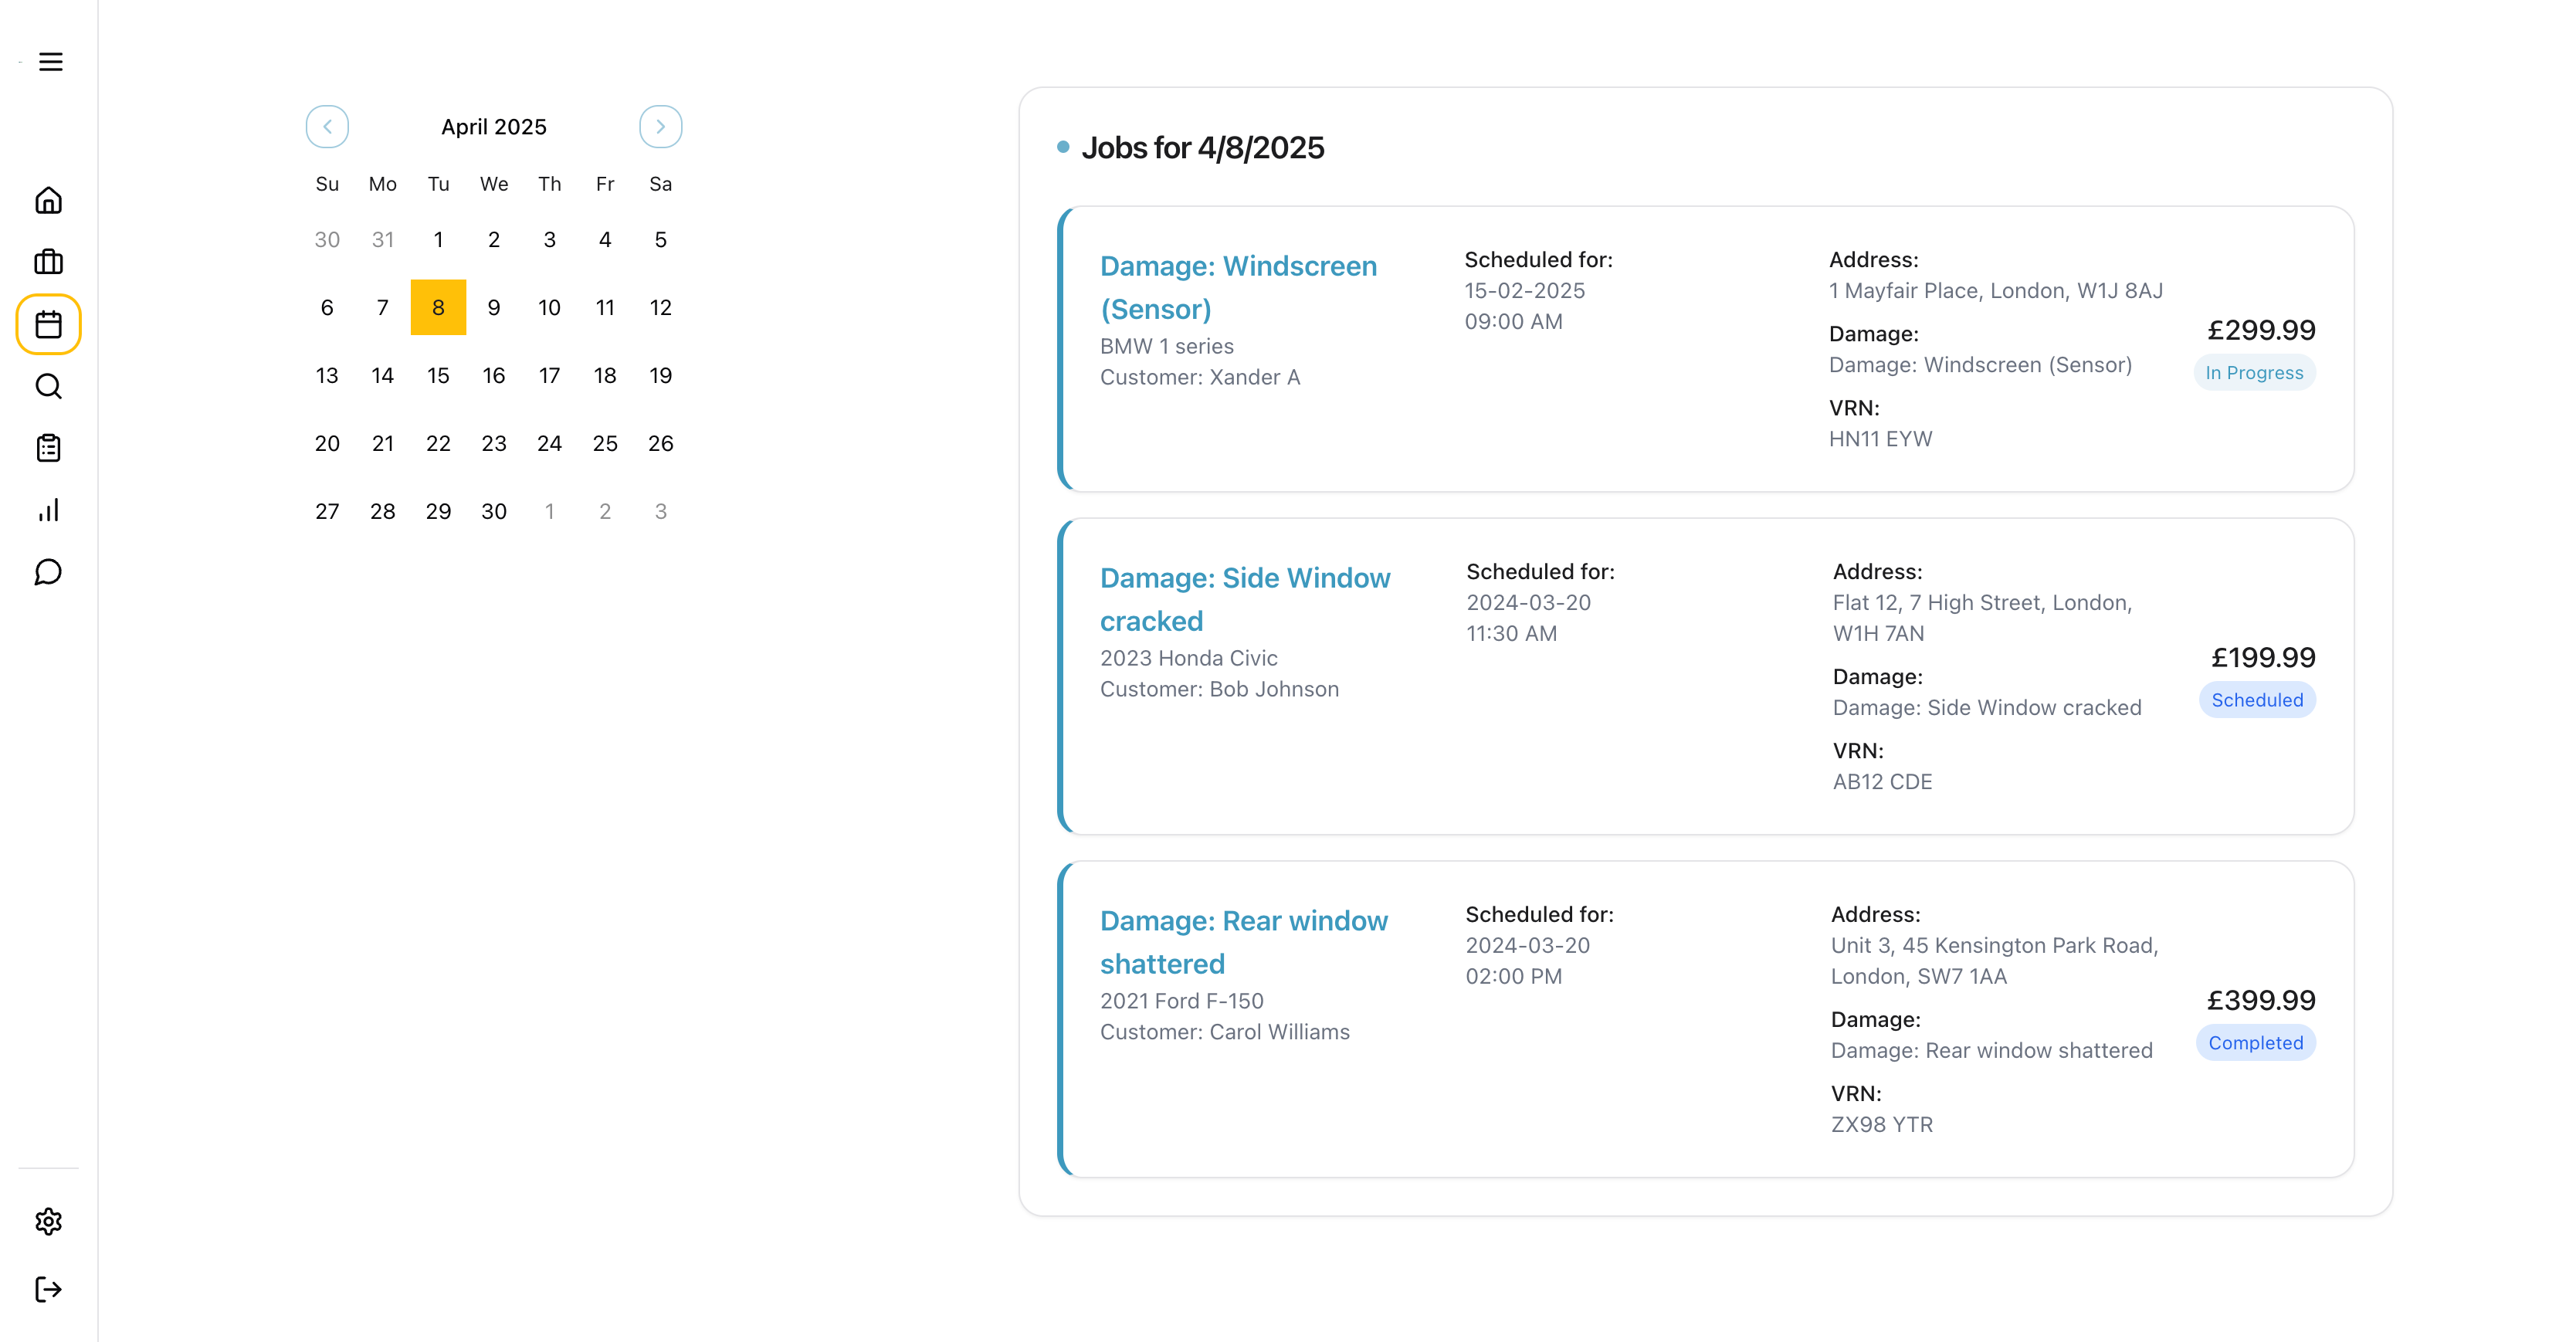Open the chat bubble messages icon
Viewport: 2576px width, 1342px height.
coord(48,572)
